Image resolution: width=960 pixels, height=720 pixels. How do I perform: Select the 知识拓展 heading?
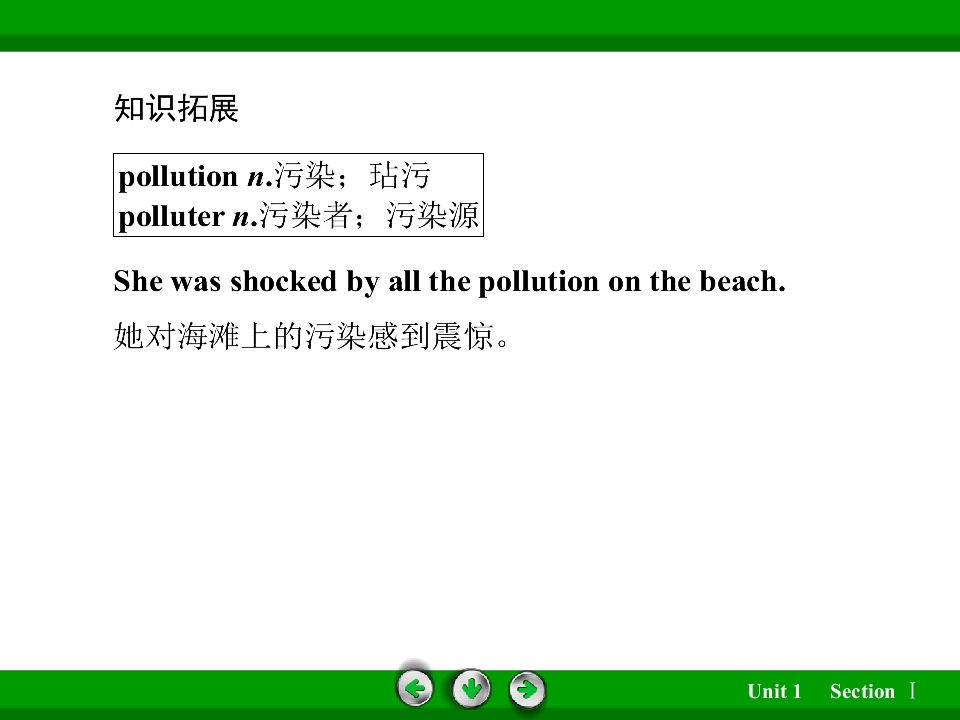point(176,108)
